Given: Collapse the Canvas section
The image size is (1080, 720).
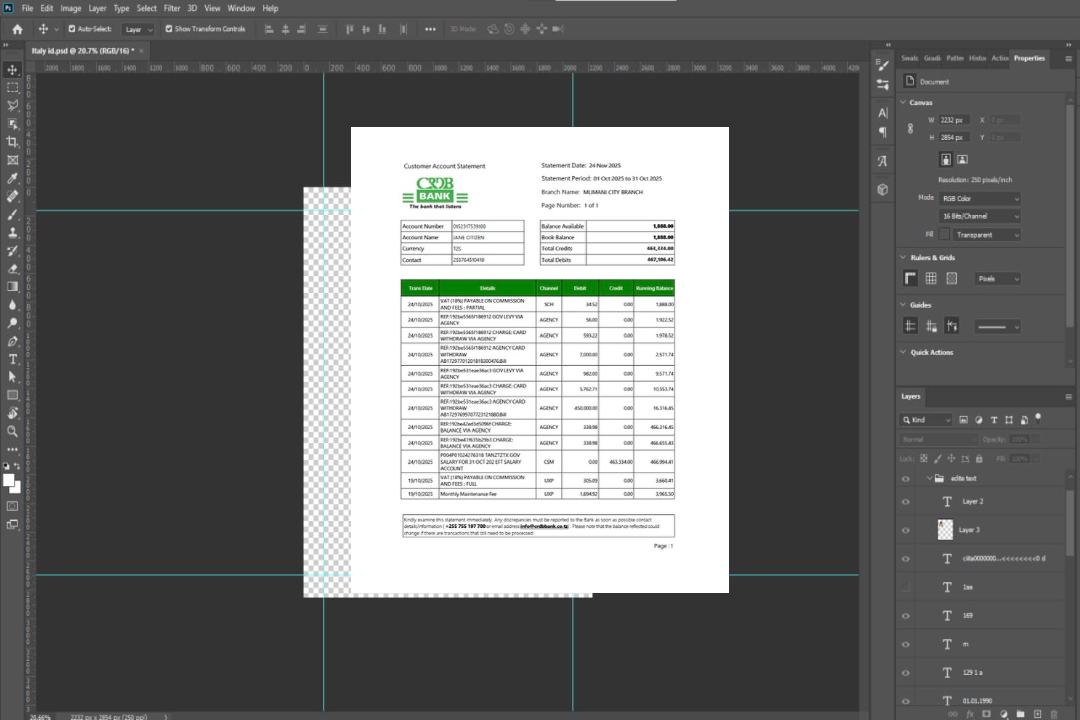Looking at the screenshot, I should (x=904, y=102).
